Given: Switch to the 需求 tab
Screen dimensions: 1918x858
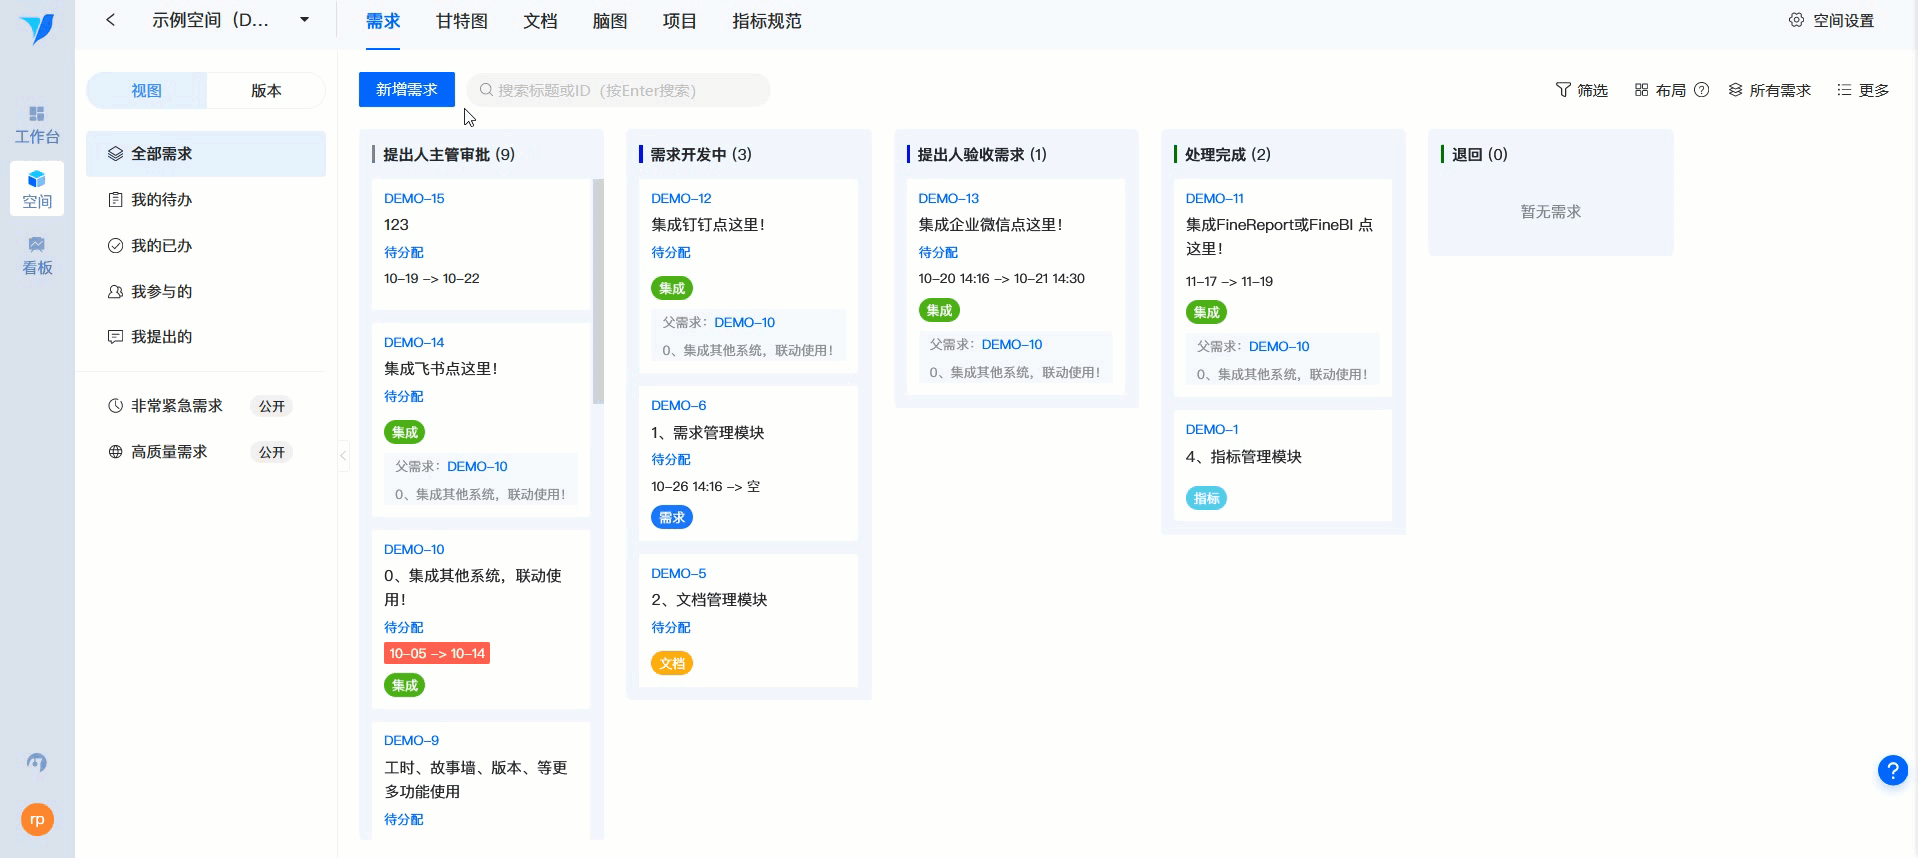Looking at the screenshot, I should coord(383,21).
